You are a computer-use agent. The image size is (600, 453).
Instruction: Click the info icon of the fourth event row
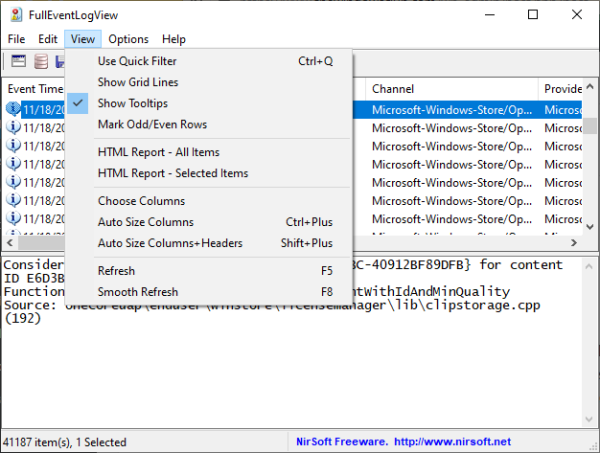[13, 163]
